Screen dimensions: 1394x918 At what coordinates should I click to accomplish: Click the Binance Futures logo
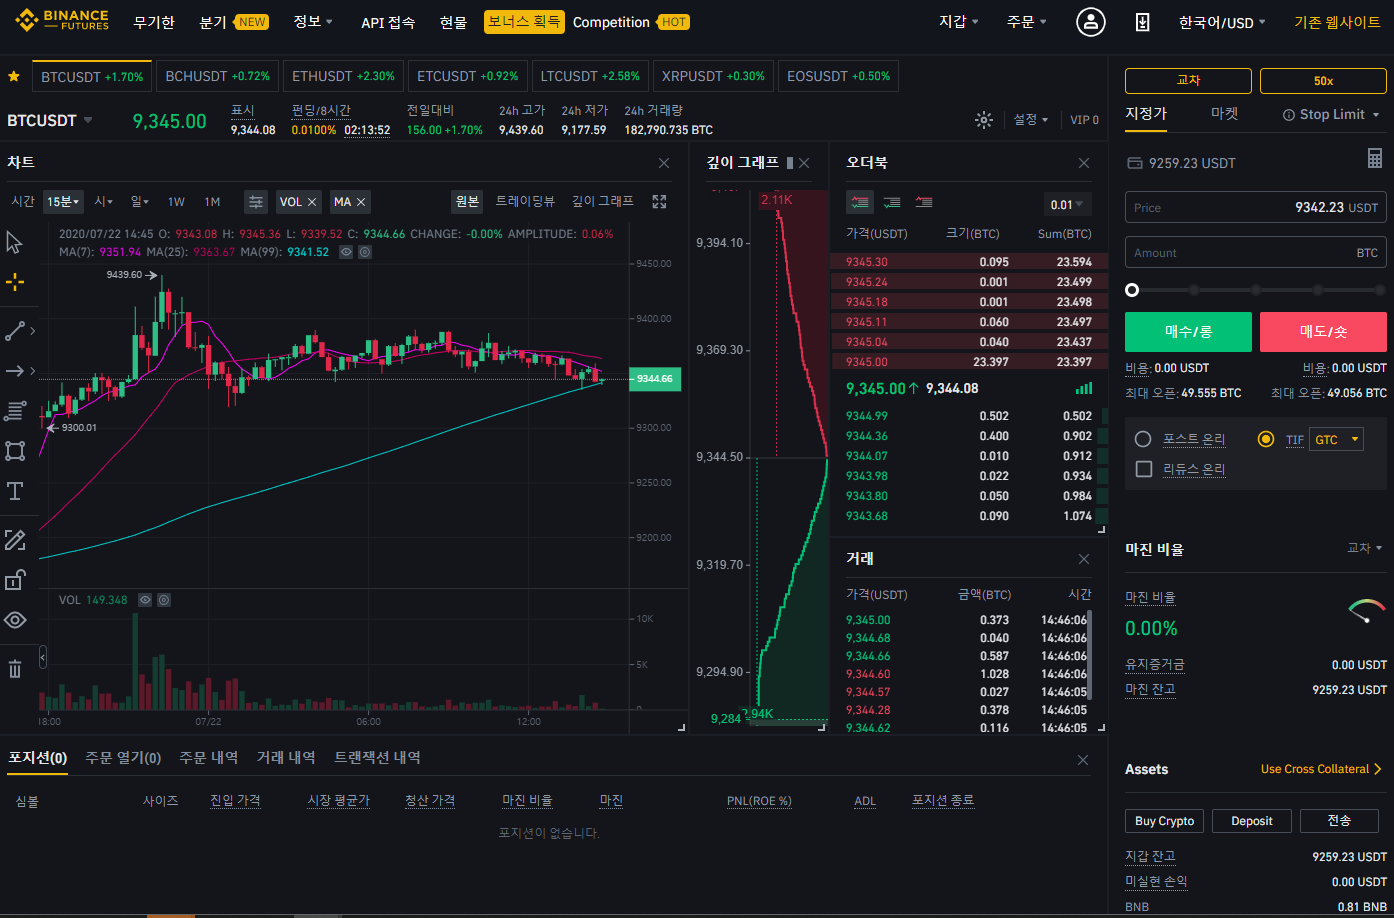pyautogui.click(x=61, y=20)
